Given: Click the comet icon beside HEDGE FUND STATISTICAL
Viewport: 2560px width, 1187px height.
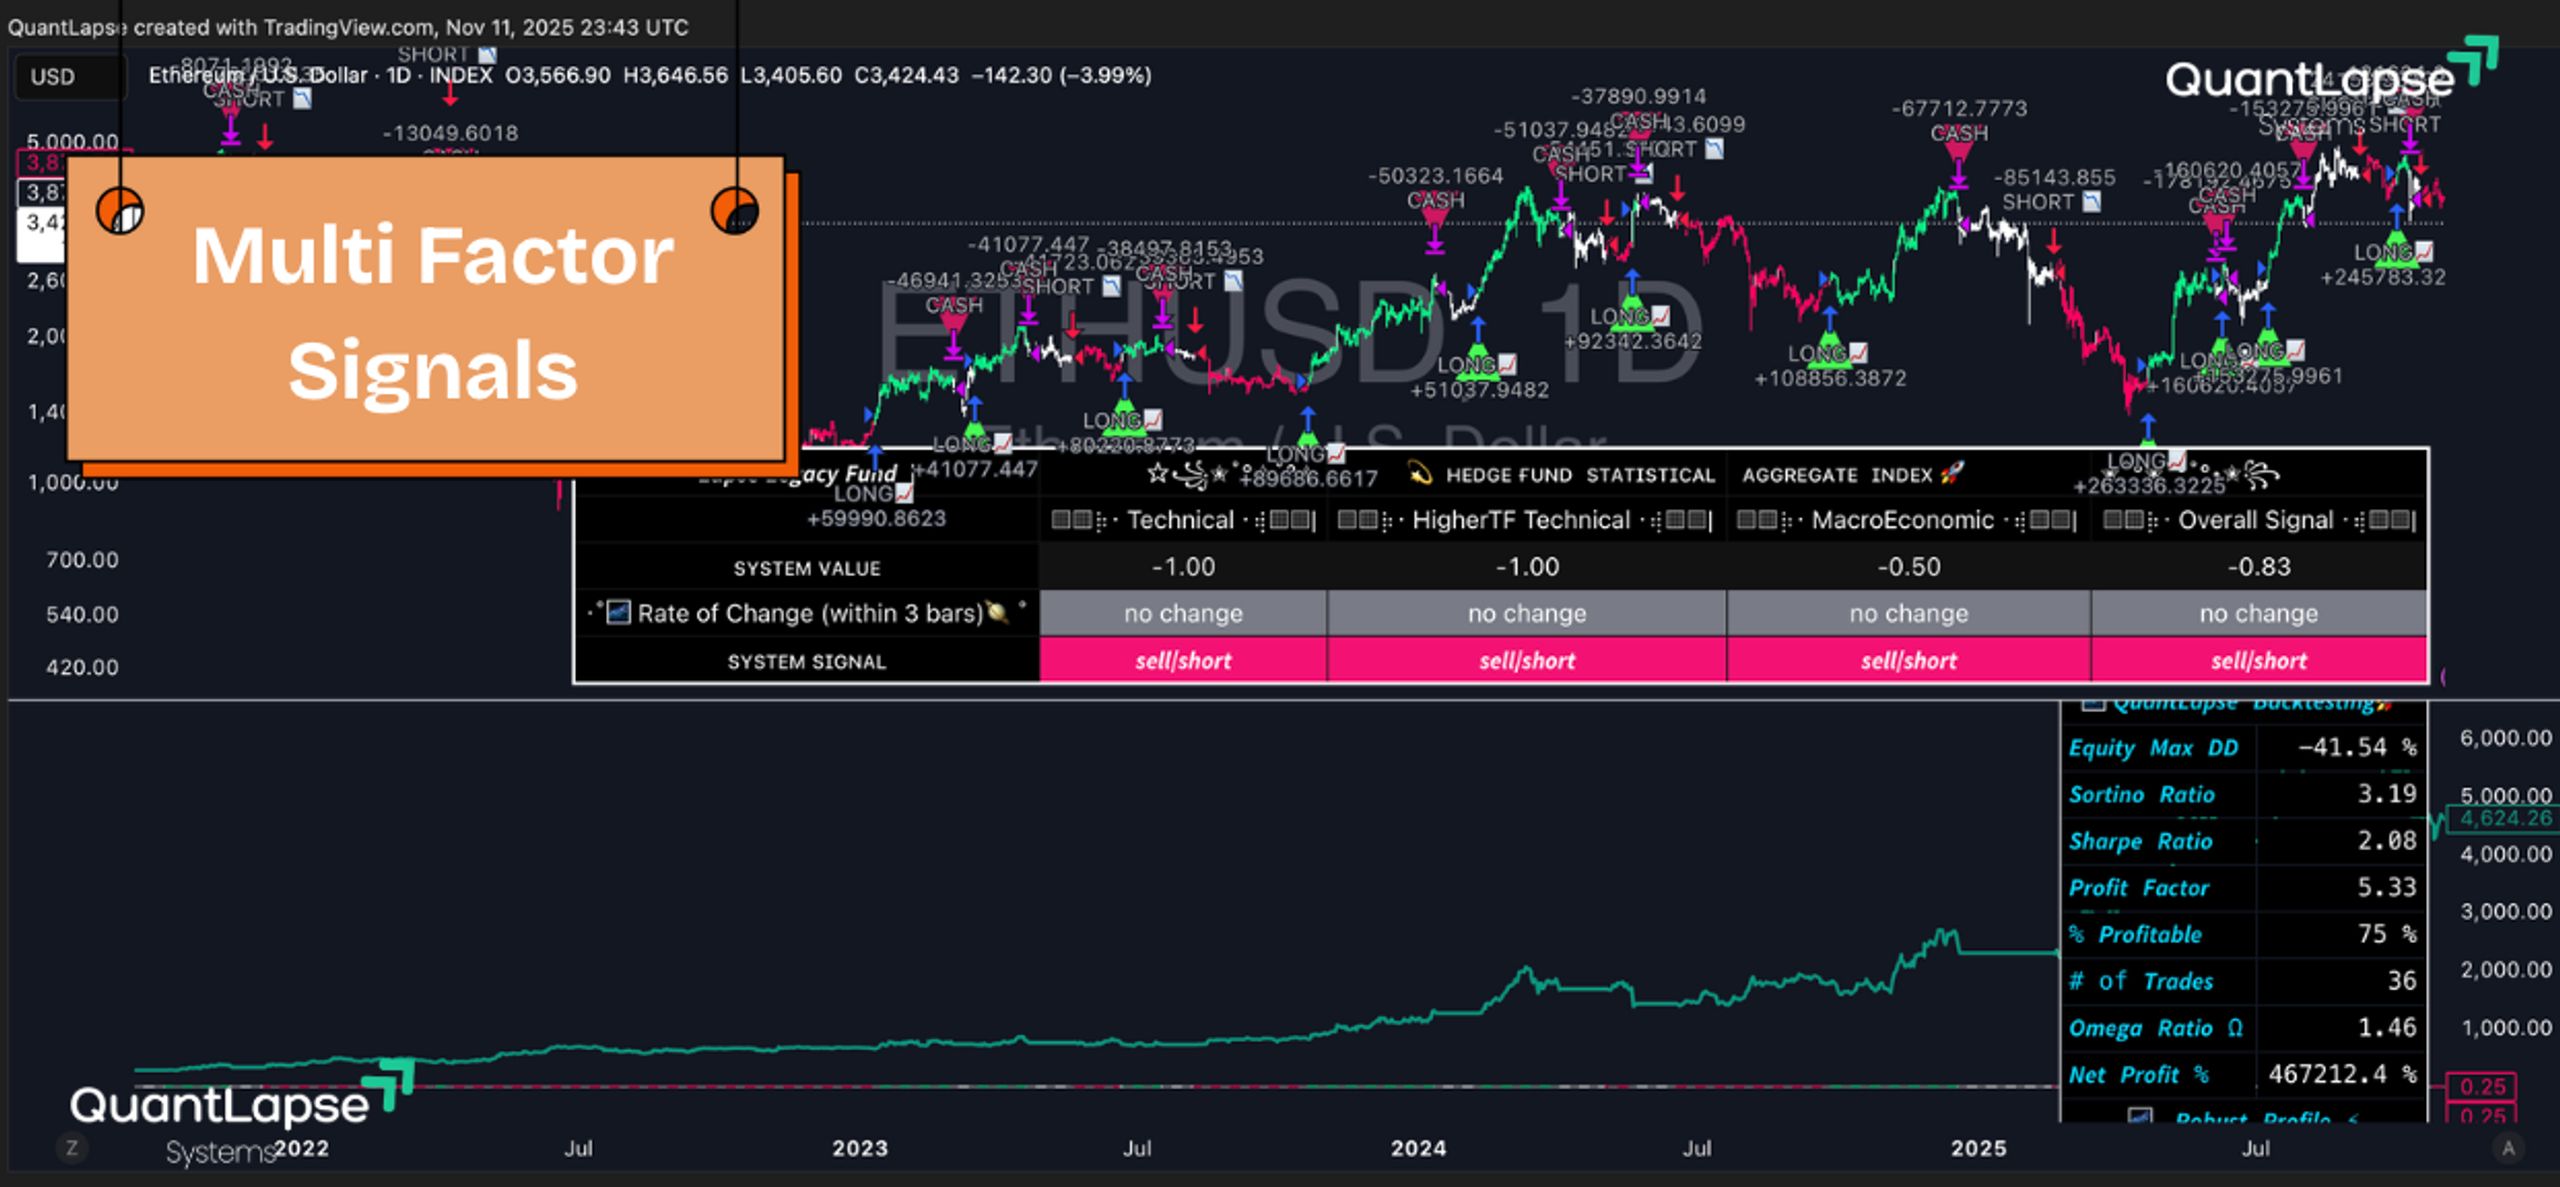Looking at the screenshot, I should (x=1420, y=473).
